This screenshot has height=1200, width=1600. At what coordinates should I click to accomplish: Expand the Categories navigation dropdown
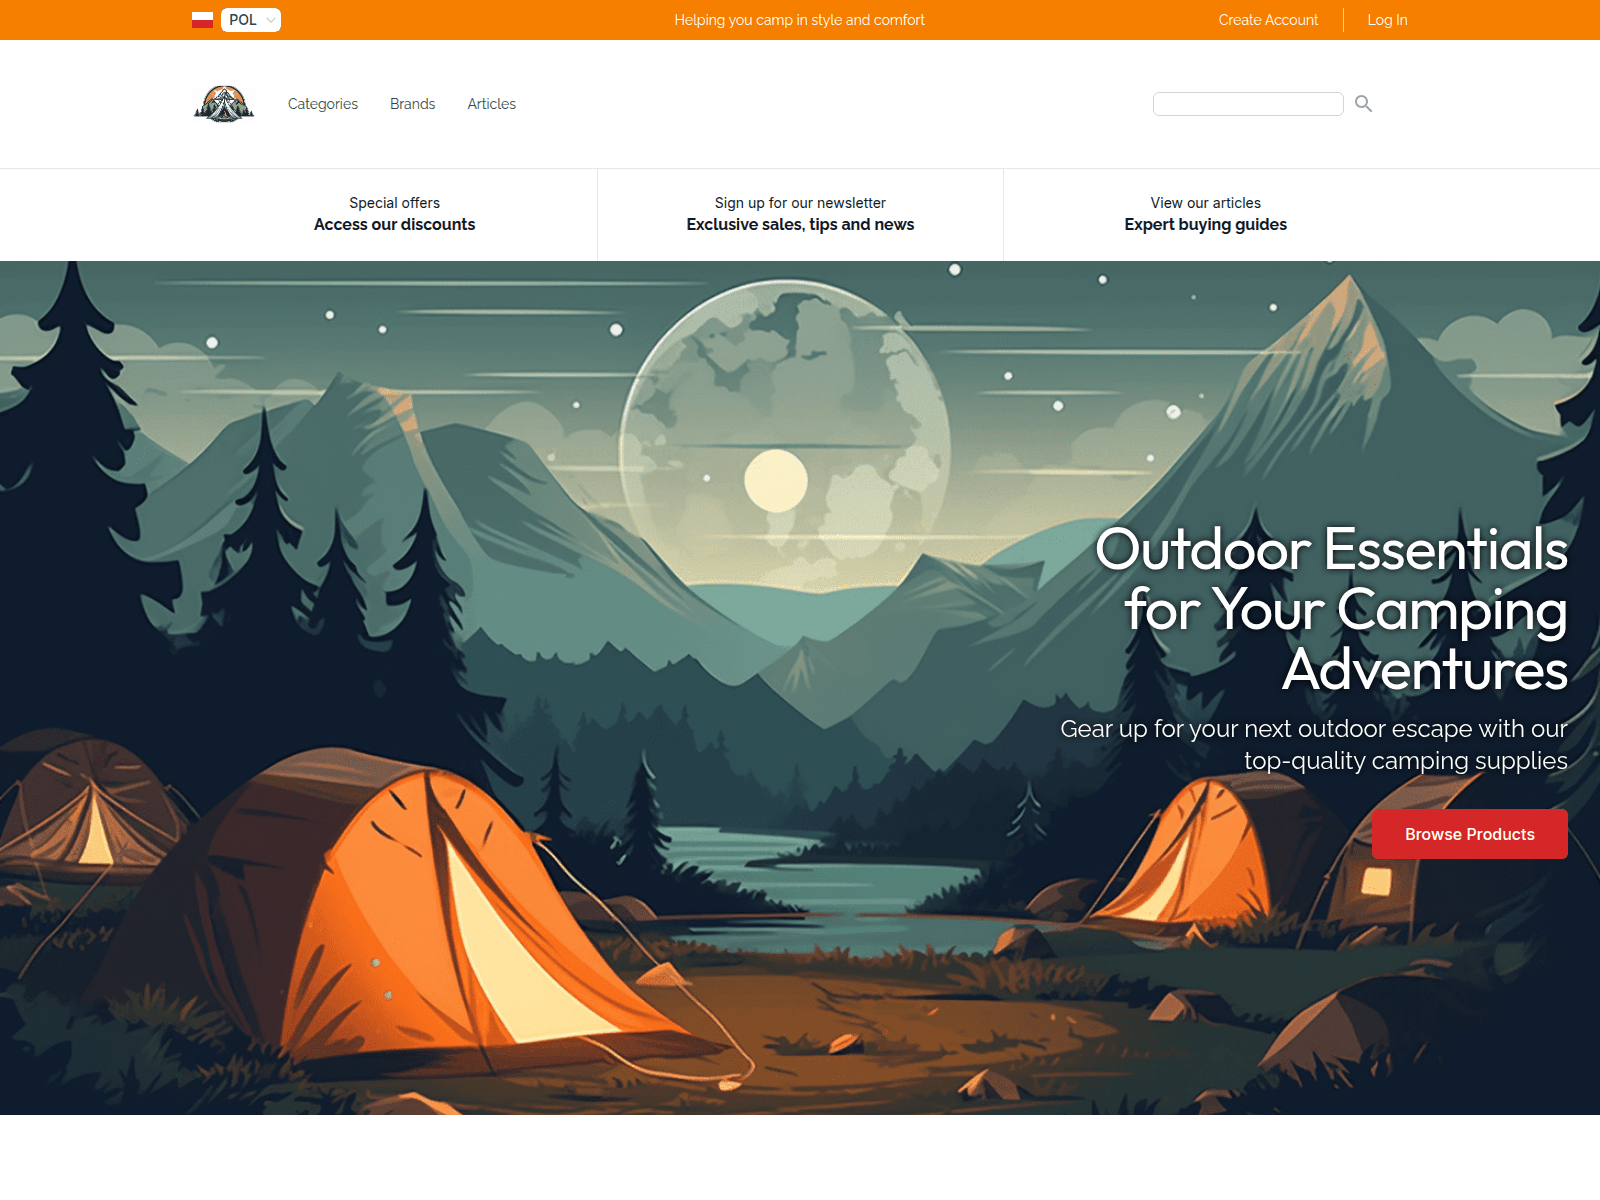point(322,104)
